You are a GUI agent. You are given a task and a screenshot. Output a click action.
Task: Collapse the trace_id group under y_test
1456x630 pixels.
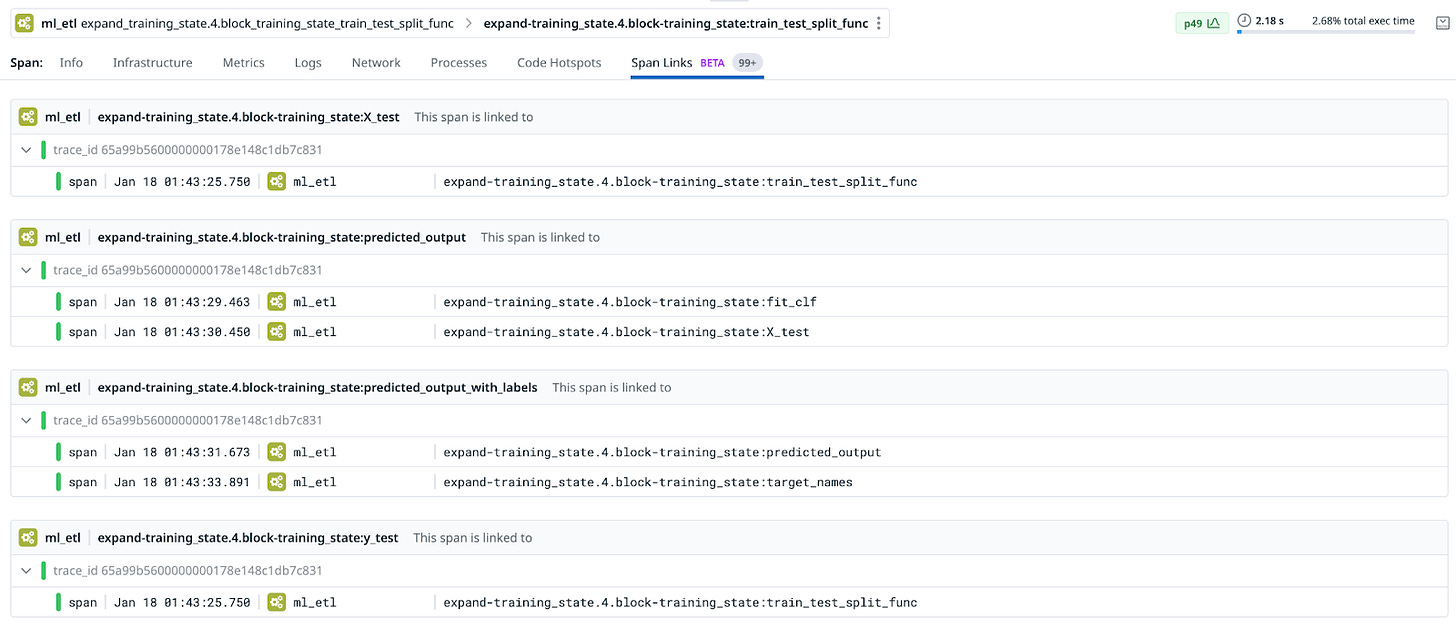coord(26,571)
